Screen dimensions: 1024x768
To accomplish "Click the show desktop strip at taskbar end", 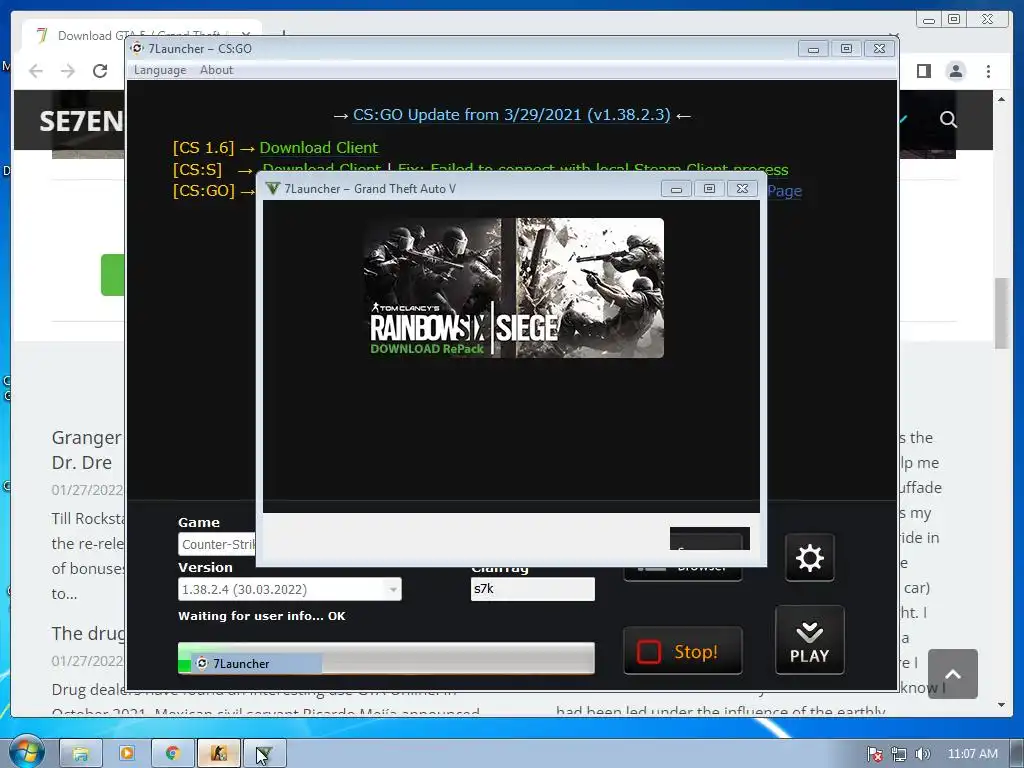I will [x=1017, y=752].
